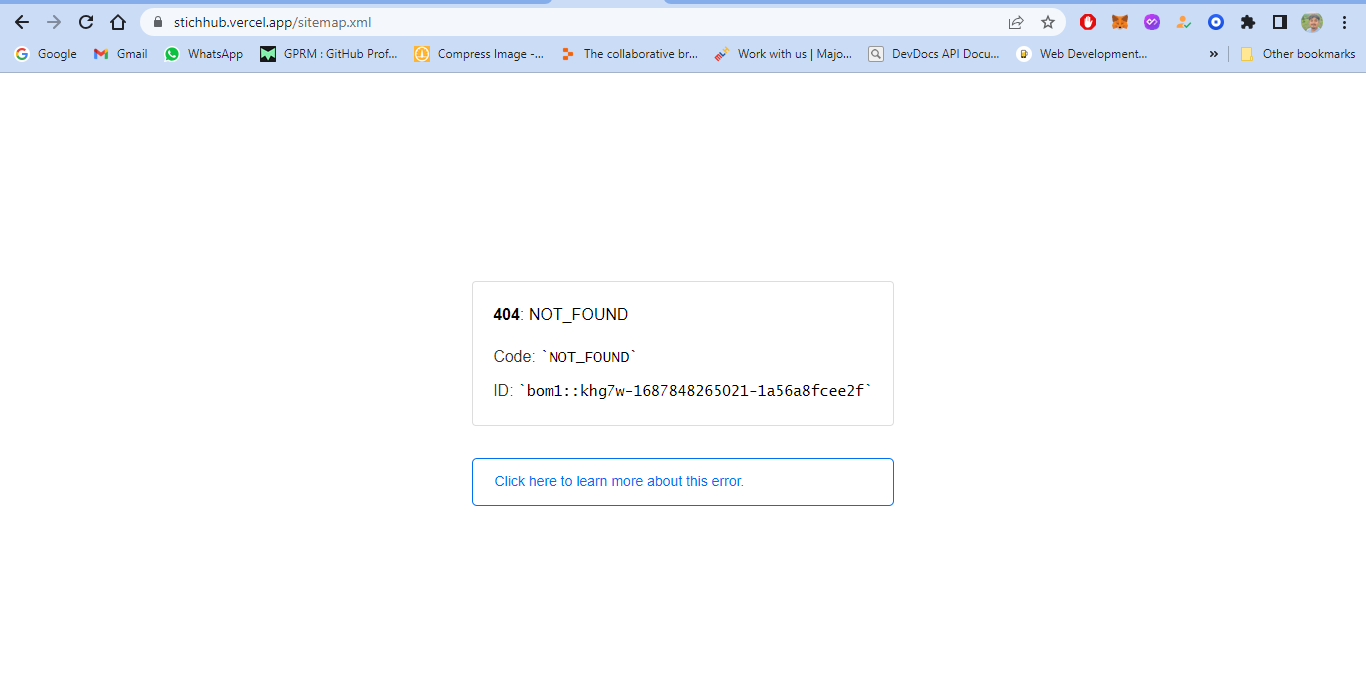The width and height of the screenshot is (1366, 698).
Task: Click the Chrome profile avatar
Action: click(1312, 22)
